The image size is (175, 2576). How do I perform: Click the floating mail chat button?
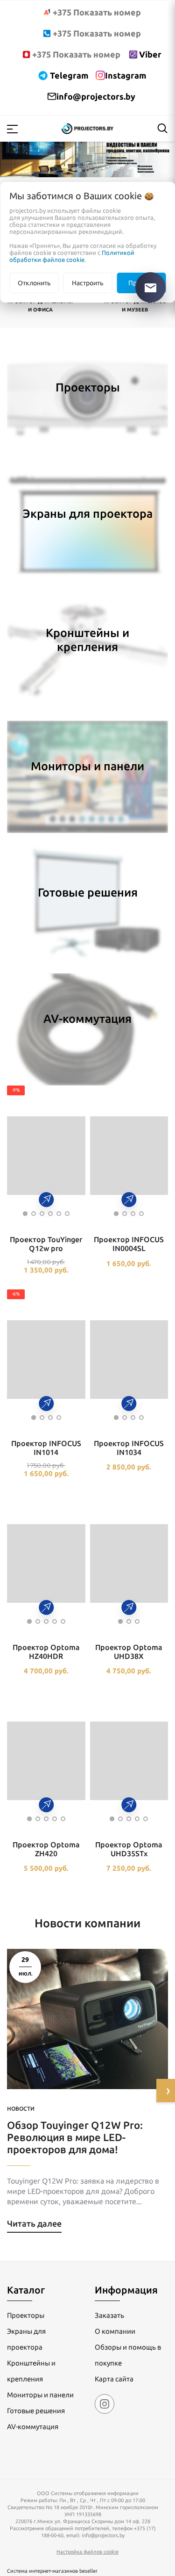click(150, 287)
